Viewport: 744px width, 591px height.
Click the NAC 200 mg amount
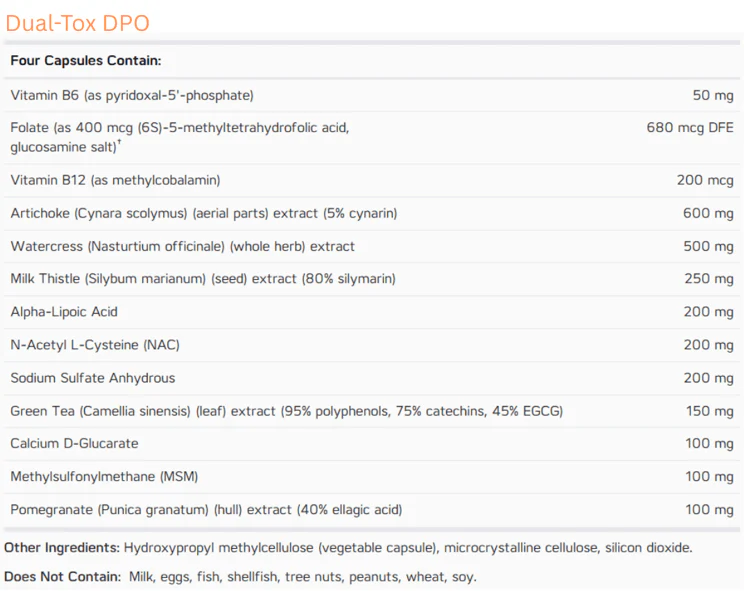(708, 345)
